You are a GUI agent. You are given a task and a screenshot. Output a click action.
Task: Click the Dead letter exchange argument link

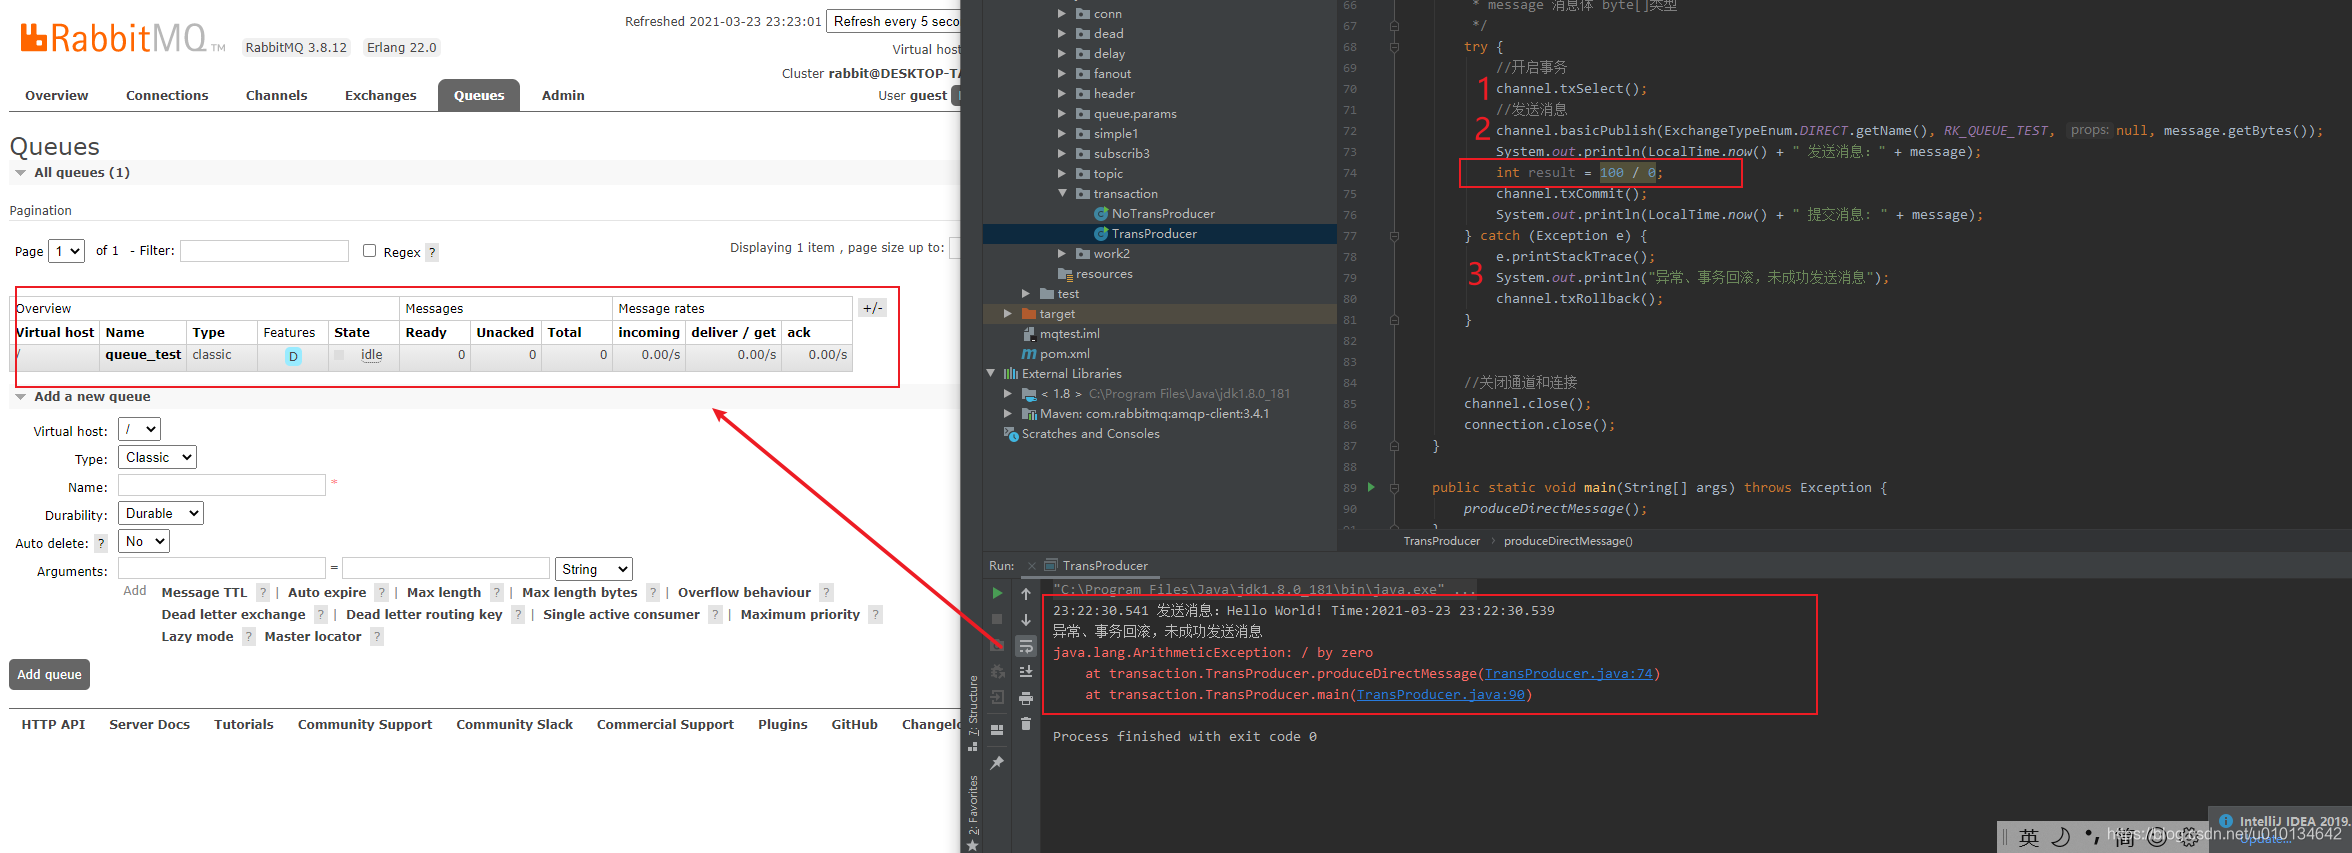coord(233,615)
